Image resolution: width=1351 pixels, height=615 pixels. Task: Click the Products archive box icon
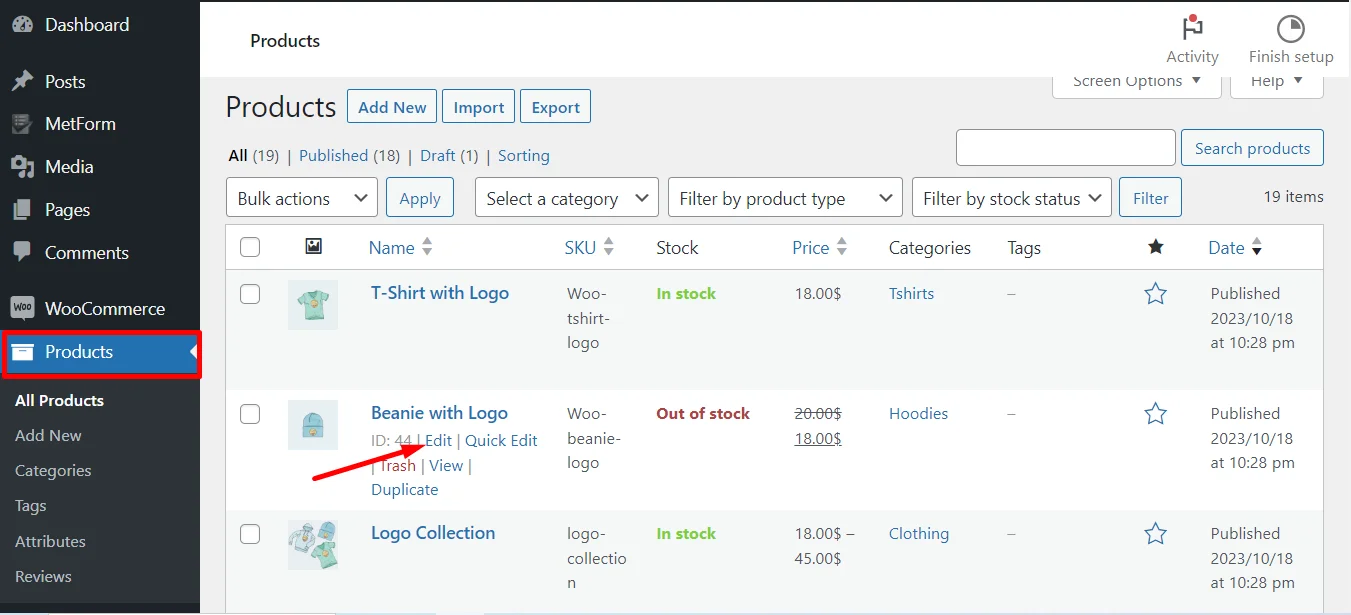22,352
